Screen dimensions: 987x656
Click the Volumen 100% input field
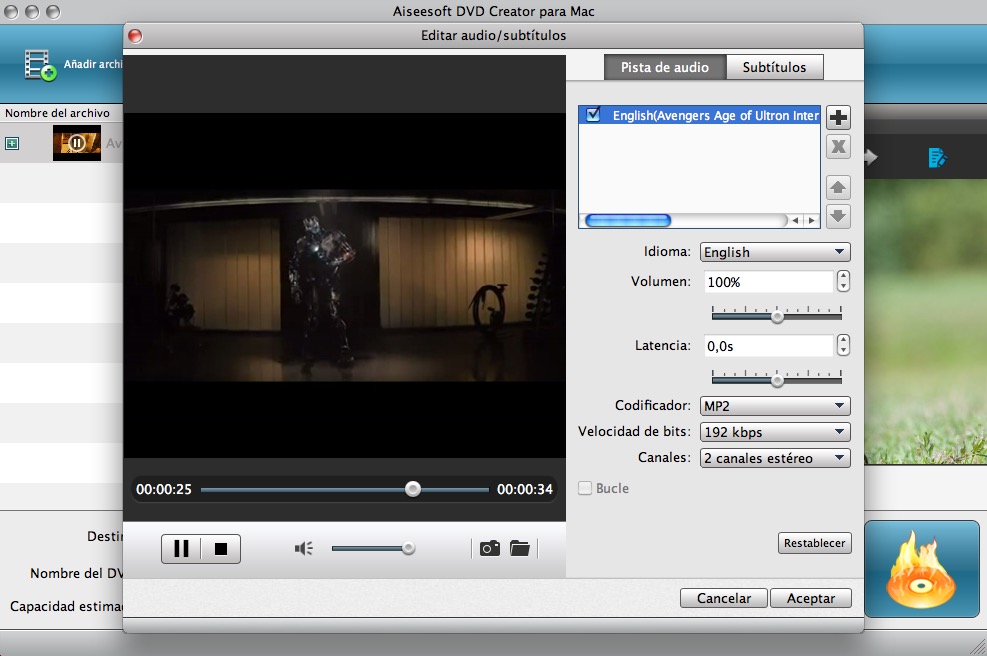pyautogui.click(x=769, y=281)
